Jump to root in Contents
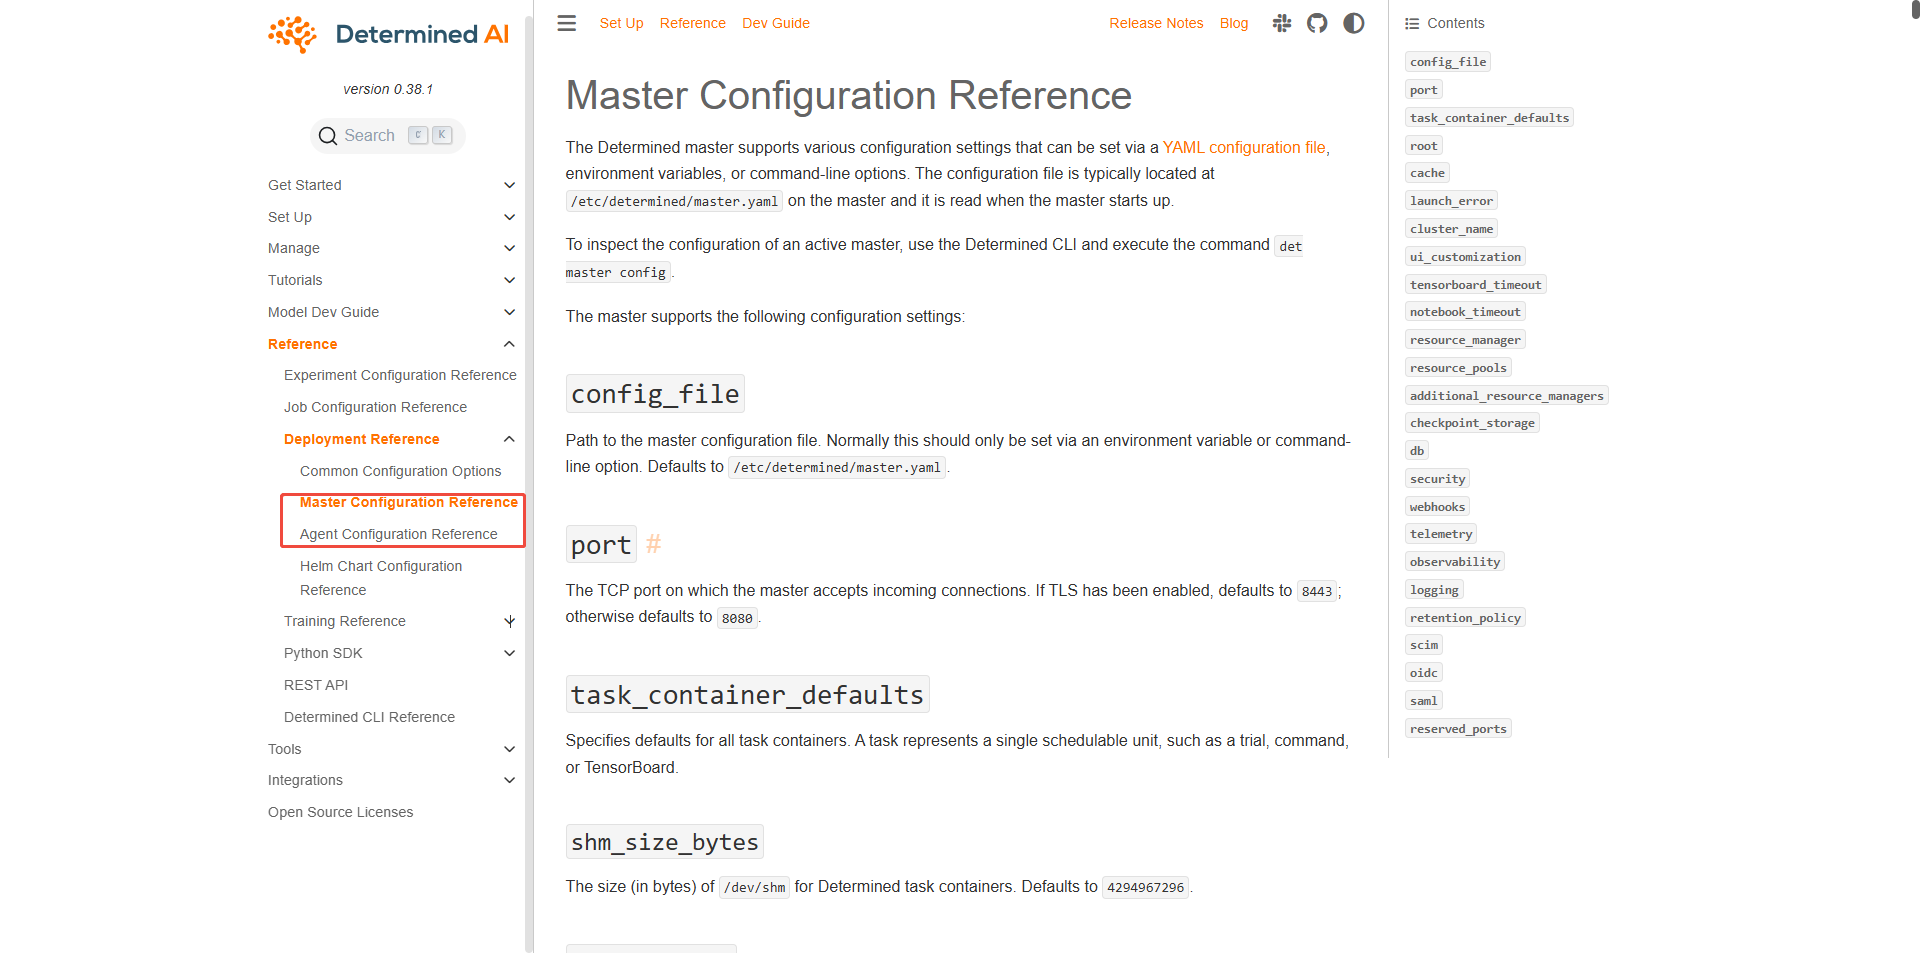The height and width of the screenshot is (953, 1920). (x=1423, y=146)
